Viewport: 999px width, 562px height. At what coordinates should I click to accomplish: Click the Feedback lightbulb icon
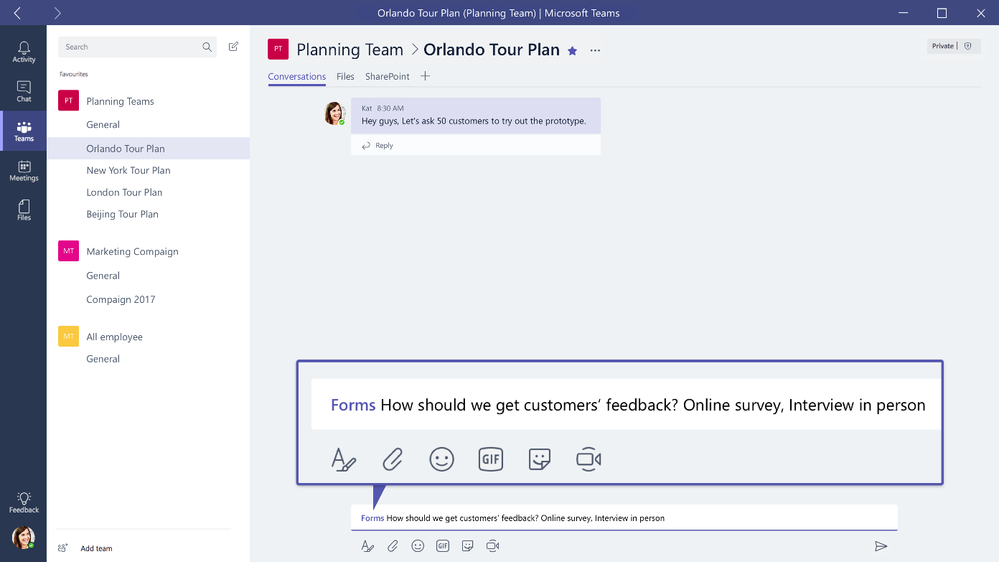coord(24,502)
